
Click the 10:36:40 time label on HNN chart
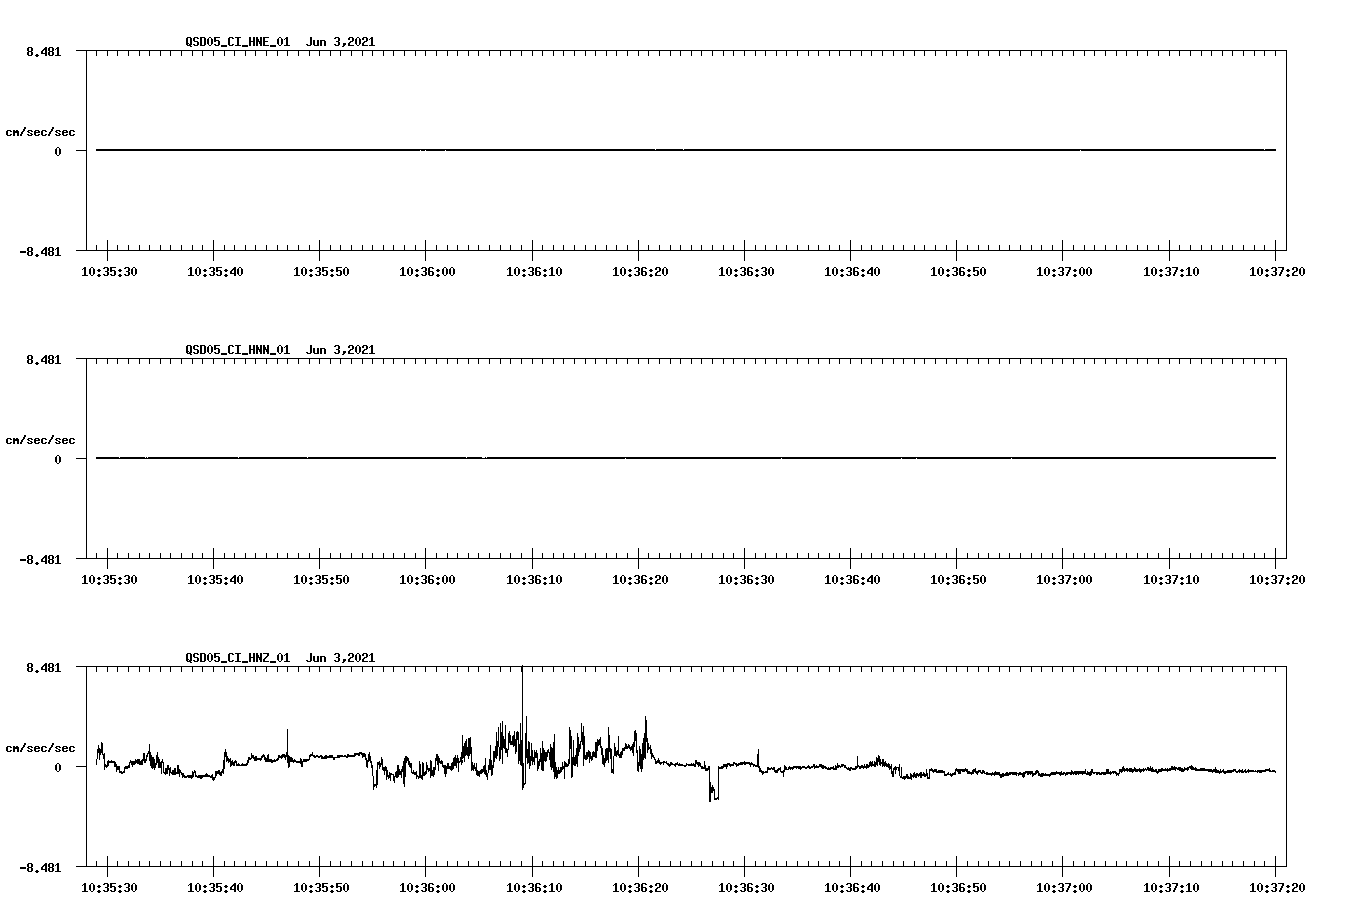coord(851,579)
